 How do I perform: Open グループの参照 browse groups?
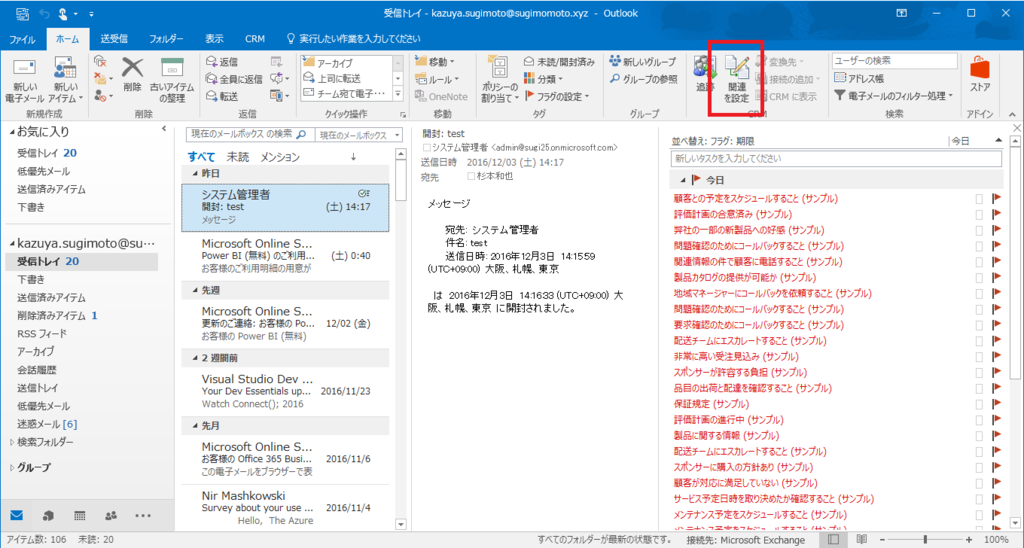click(644, 79)
